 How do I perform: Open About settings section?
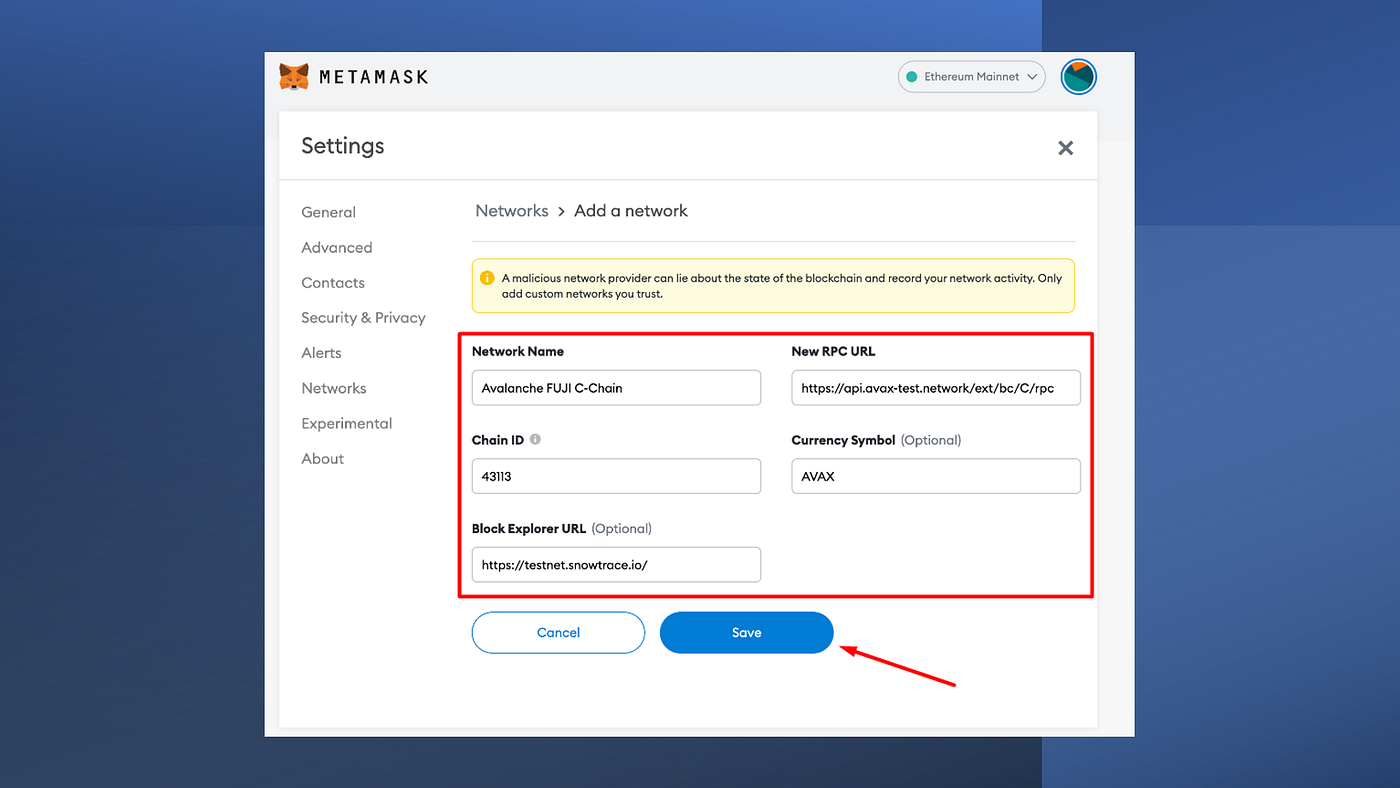[322, 458]
